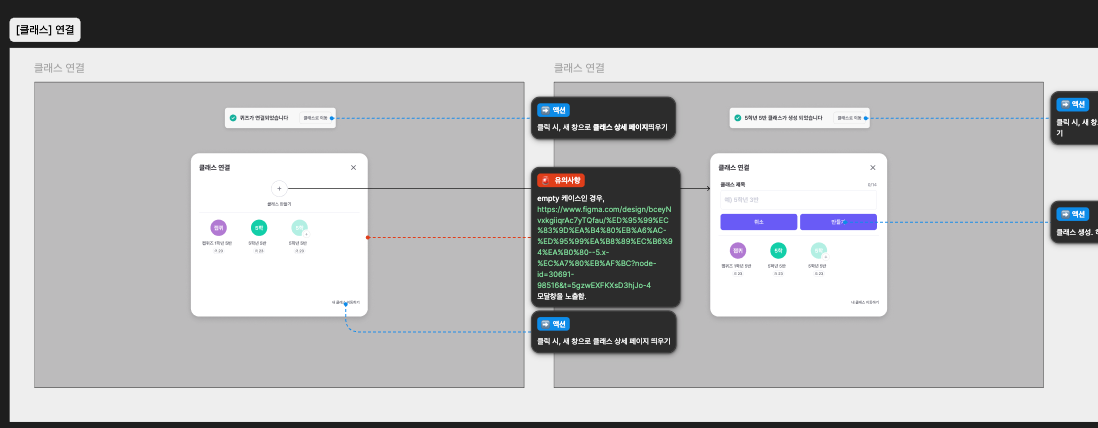Select the light mint class avatar in right modal
This screenshot has width=1098, height=428.
819,251
